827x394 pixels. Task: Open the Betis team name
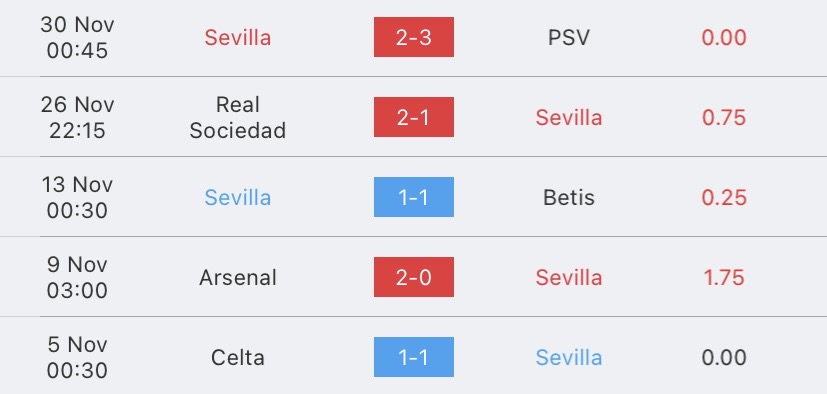pyautogui.click(x=569, y=197)
